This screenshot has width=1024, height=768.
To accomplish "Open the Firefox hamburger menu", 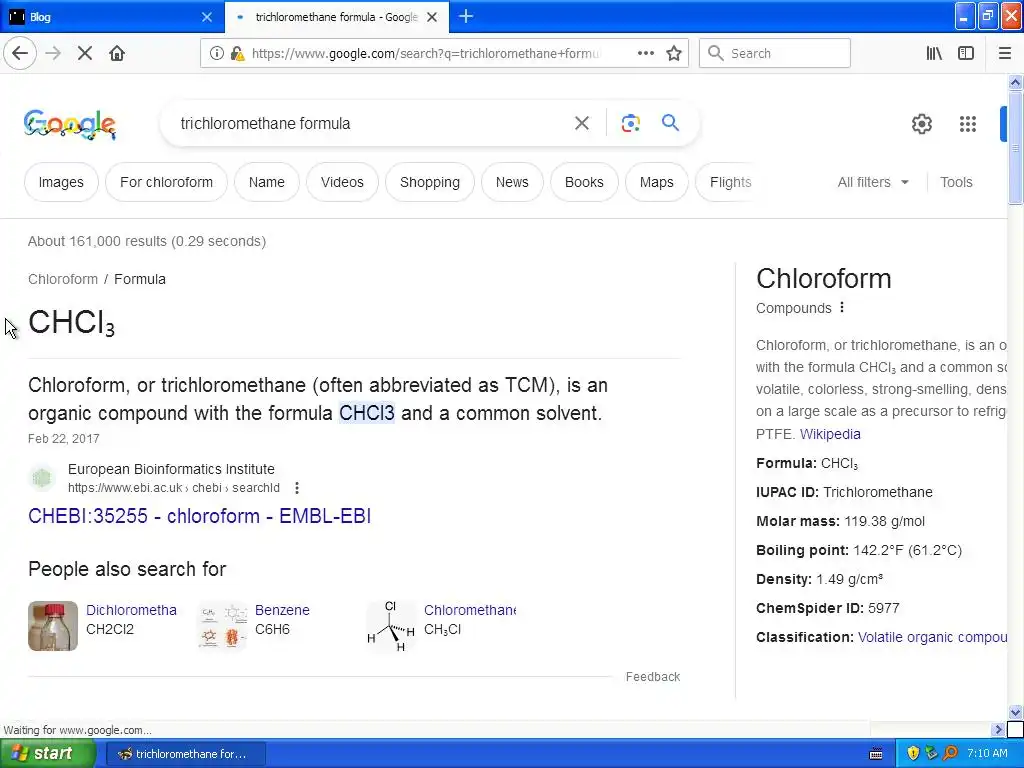I will click(x=1004, y=54).
